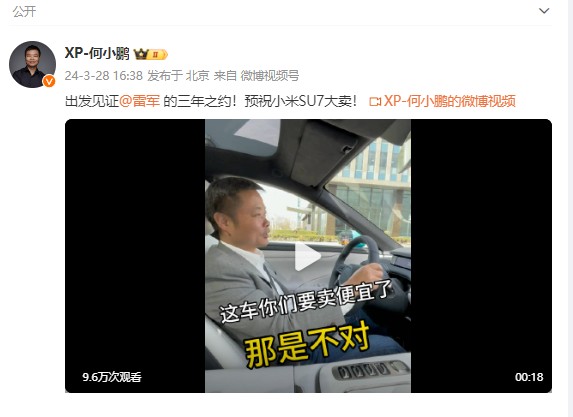The width and height of the screenshot is (573, 417).
Task: Click the post text 预祝小米SU7大卖
Action: (301, 101)
